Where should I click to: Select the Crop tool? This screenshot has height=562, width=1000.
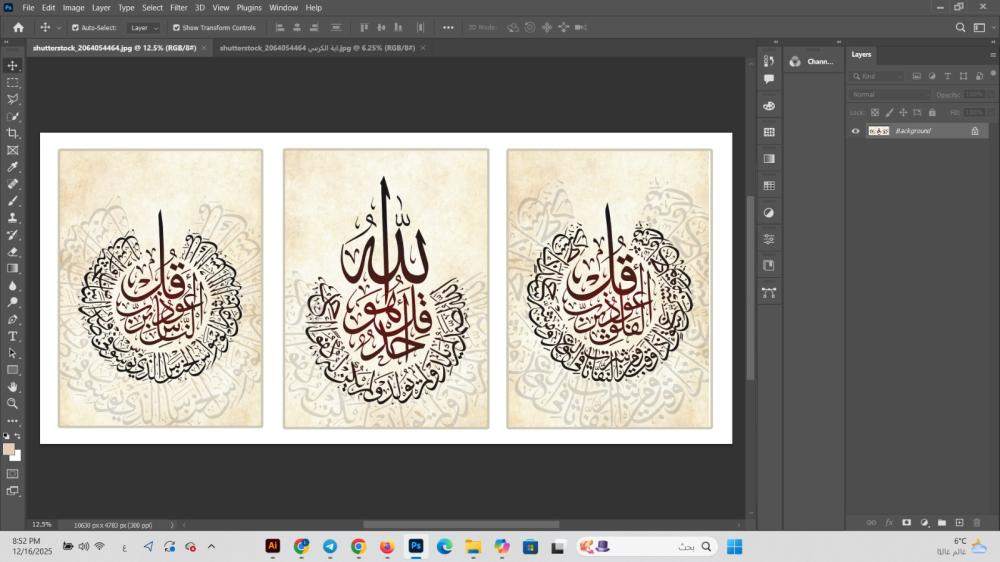(13, 133)
